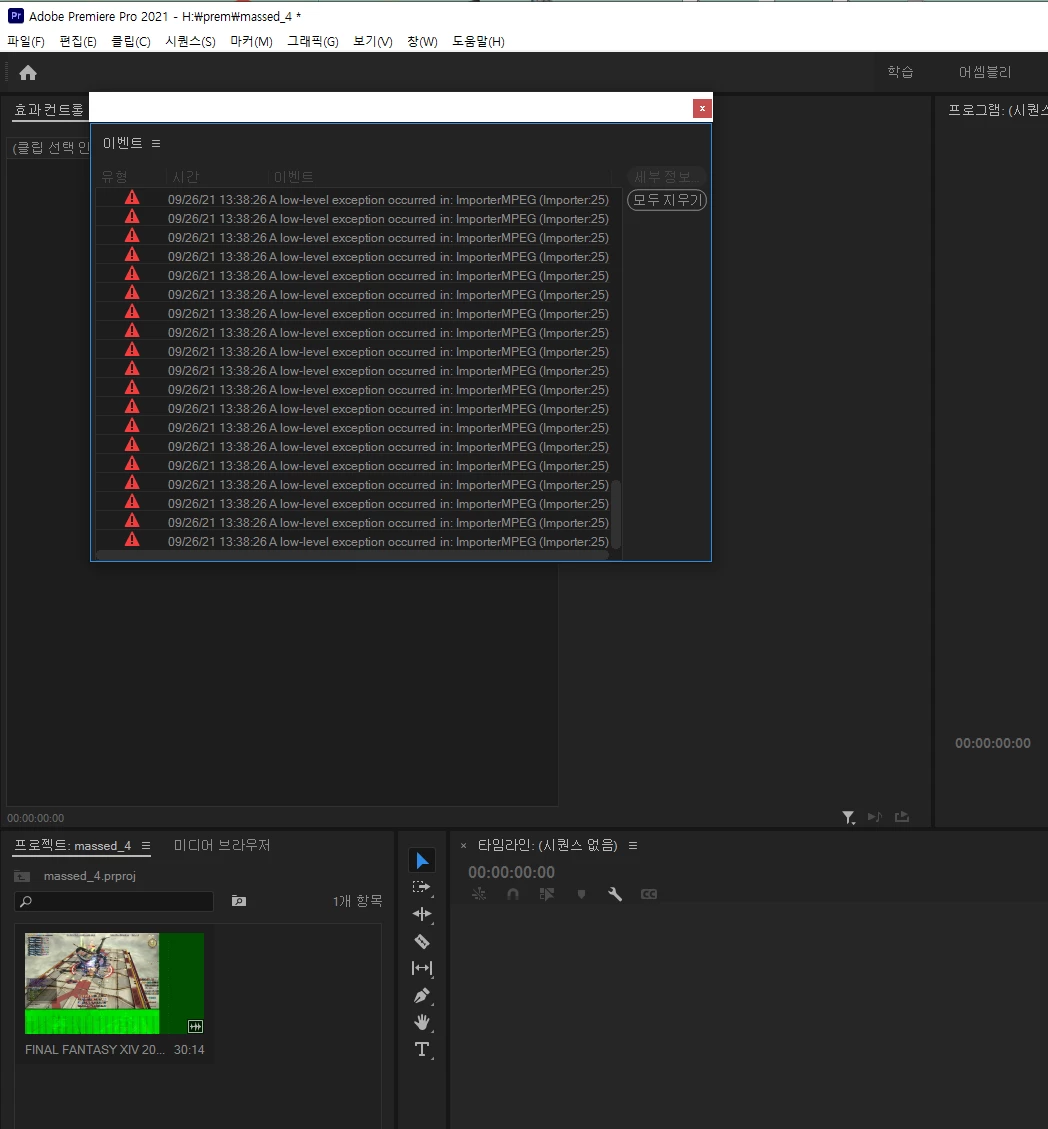
Task: Open the 파일(F) menu
Action: 26,42
